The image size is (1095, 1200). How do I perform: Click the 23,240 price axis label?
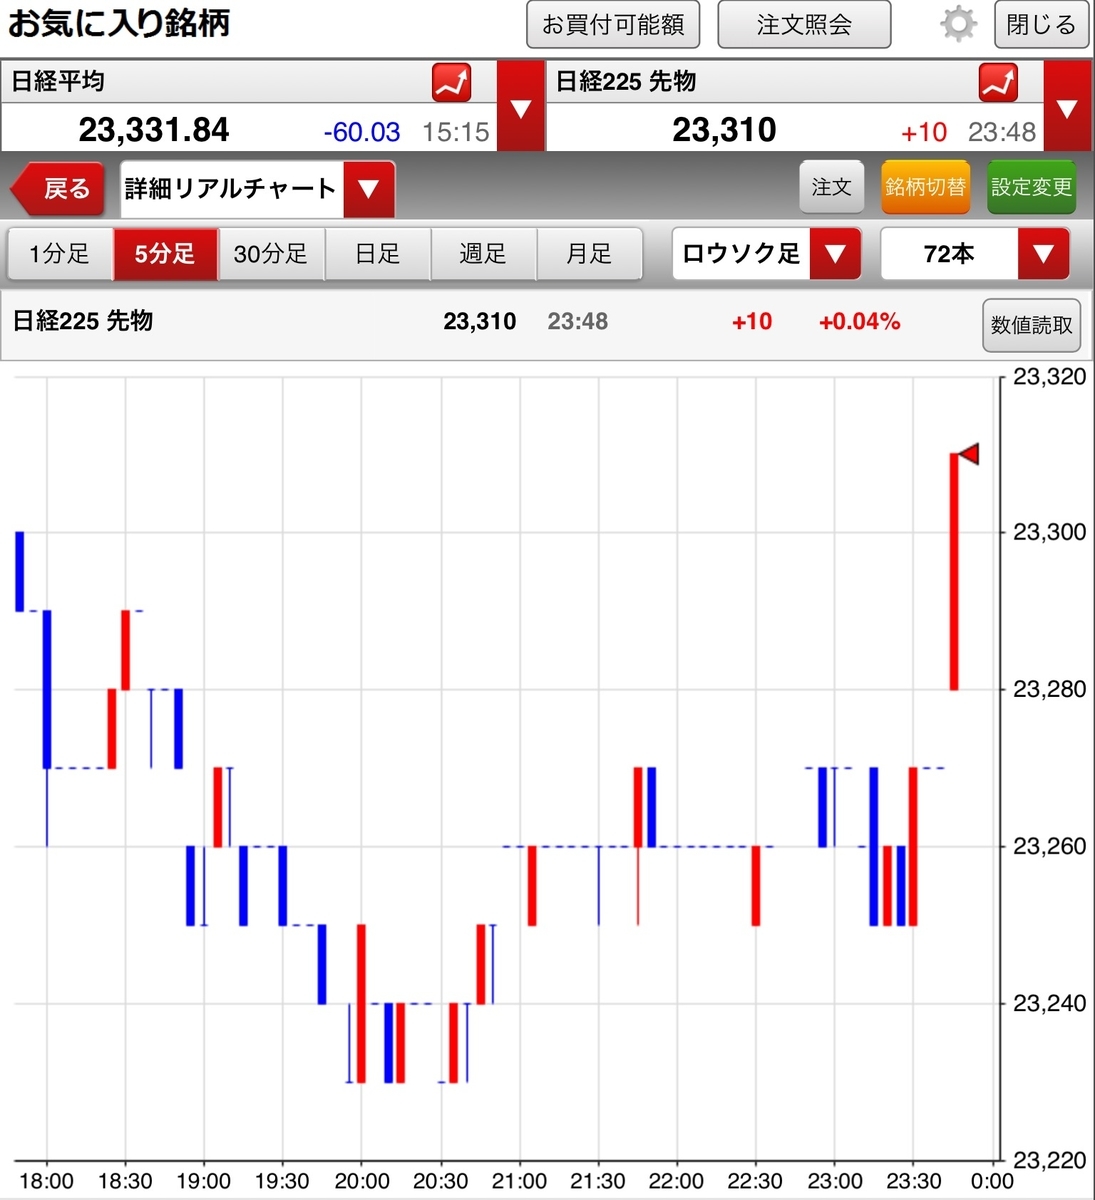pos(1049,1003)
